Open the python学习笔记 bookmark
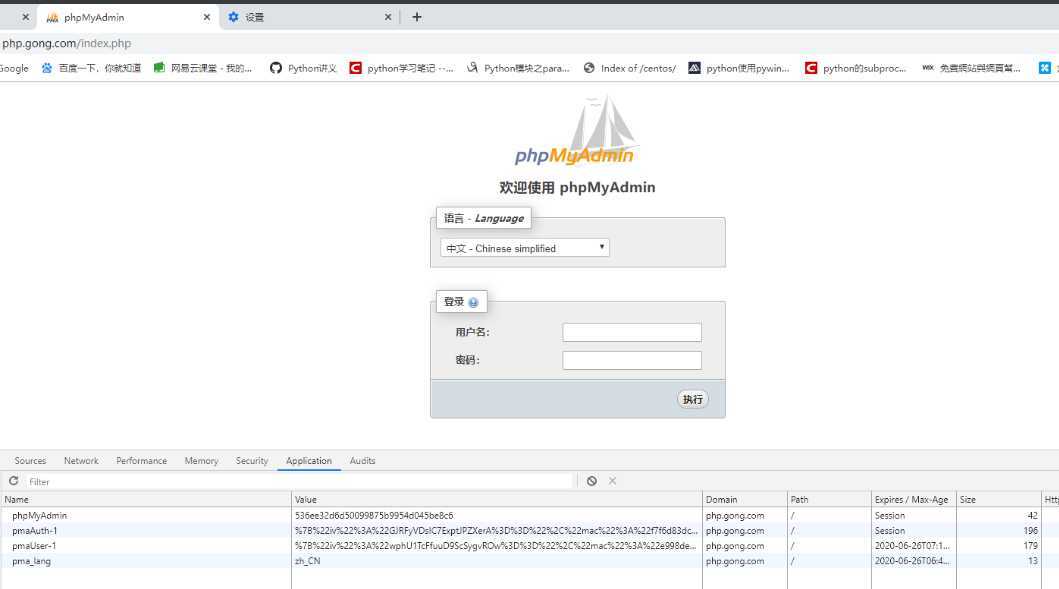The height and width of the screenshot is (589, 1059). pos(401,68)
